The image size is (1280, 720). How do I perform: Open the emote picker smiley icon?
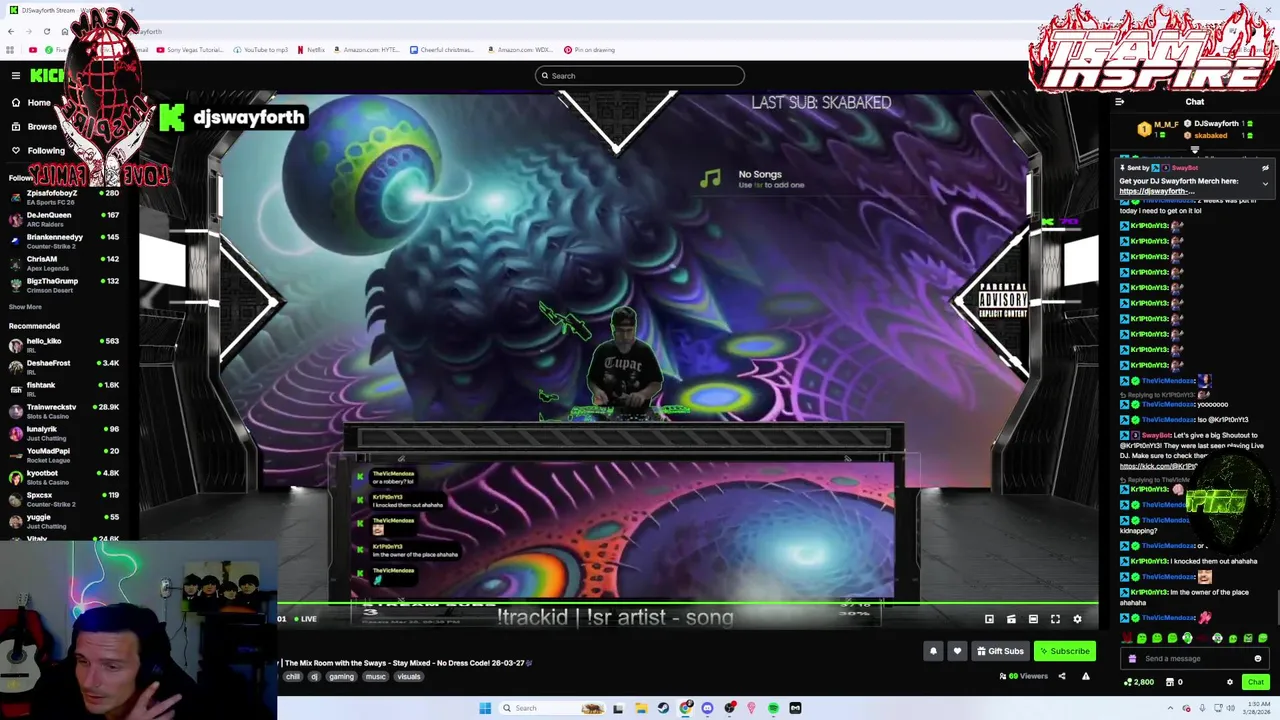pos(1258,659)
